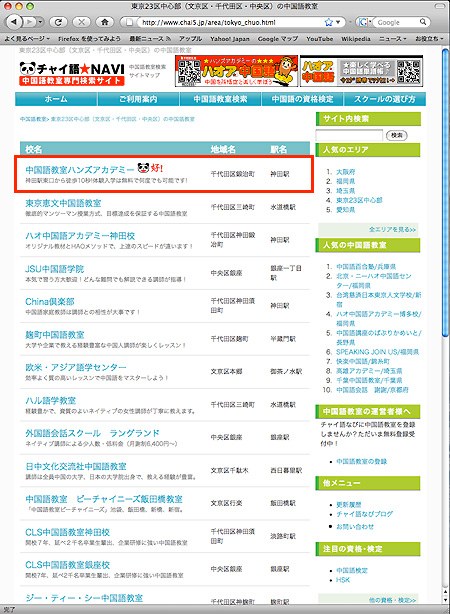
Task: Open 中国語教室の登録 link
Action: pyautogui.click(x=361, y=461)
